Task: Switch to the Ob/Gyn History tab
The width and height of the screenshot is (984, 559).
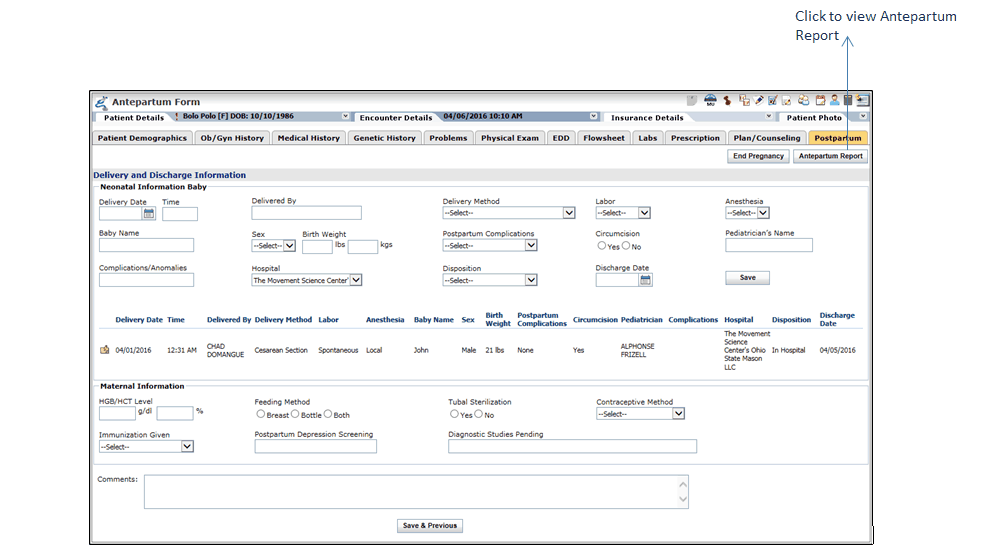Action: (232, 138)
